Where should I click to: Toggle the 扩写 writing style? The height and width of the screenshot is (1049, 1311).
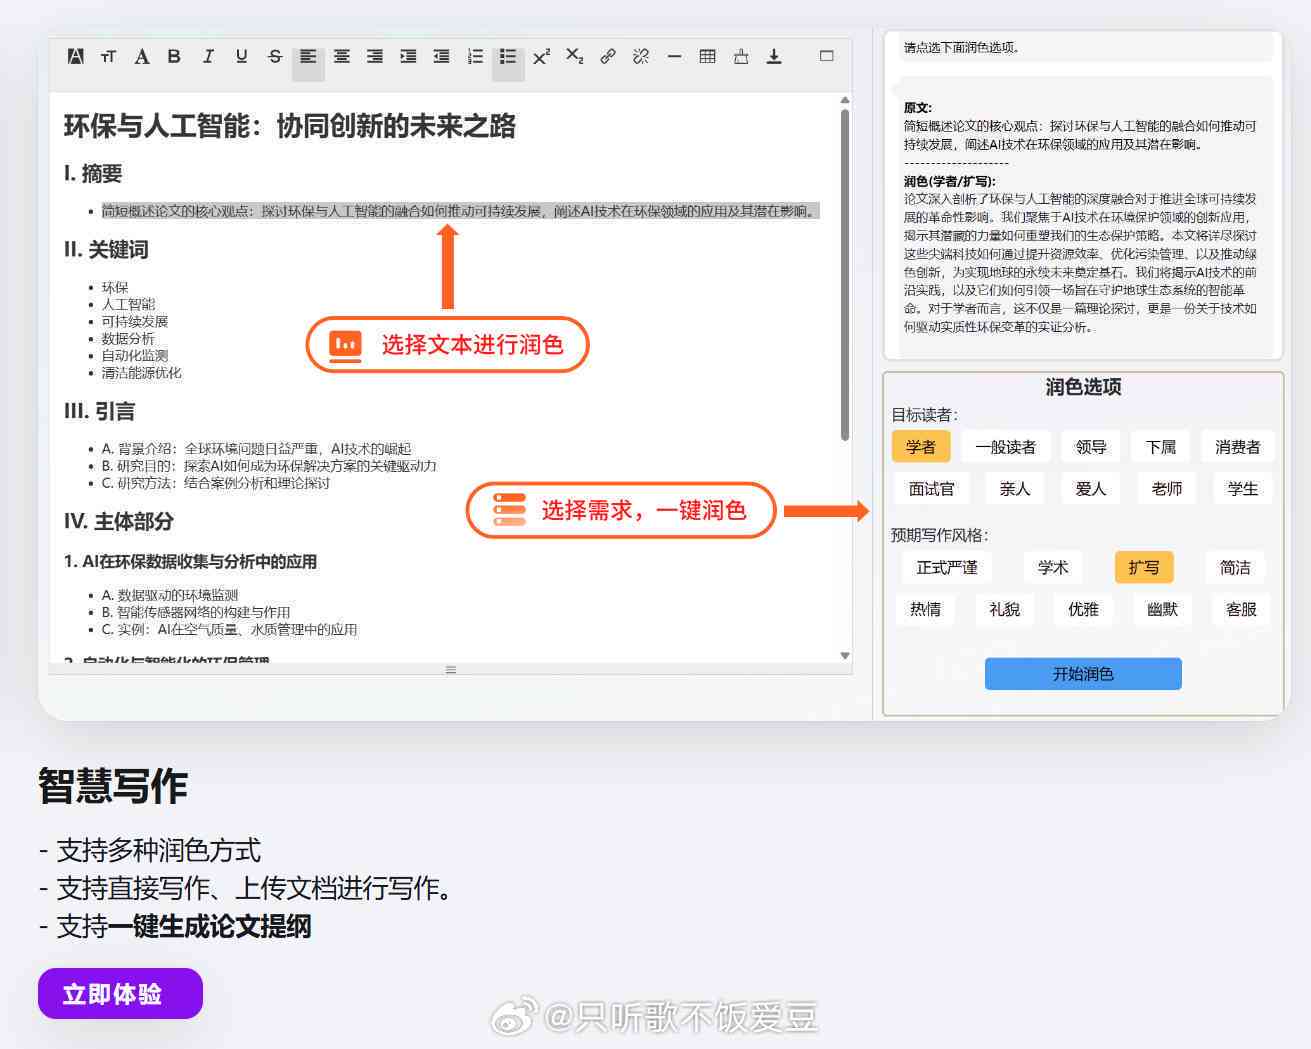click(x=1144, y=568)
